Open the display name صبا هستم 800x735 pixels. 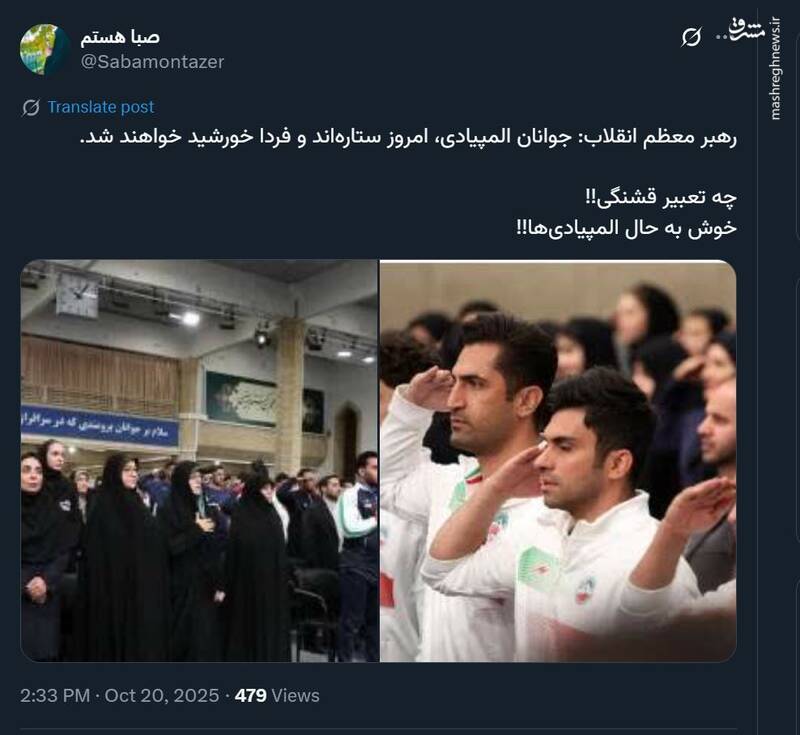(x=120, y=37)
